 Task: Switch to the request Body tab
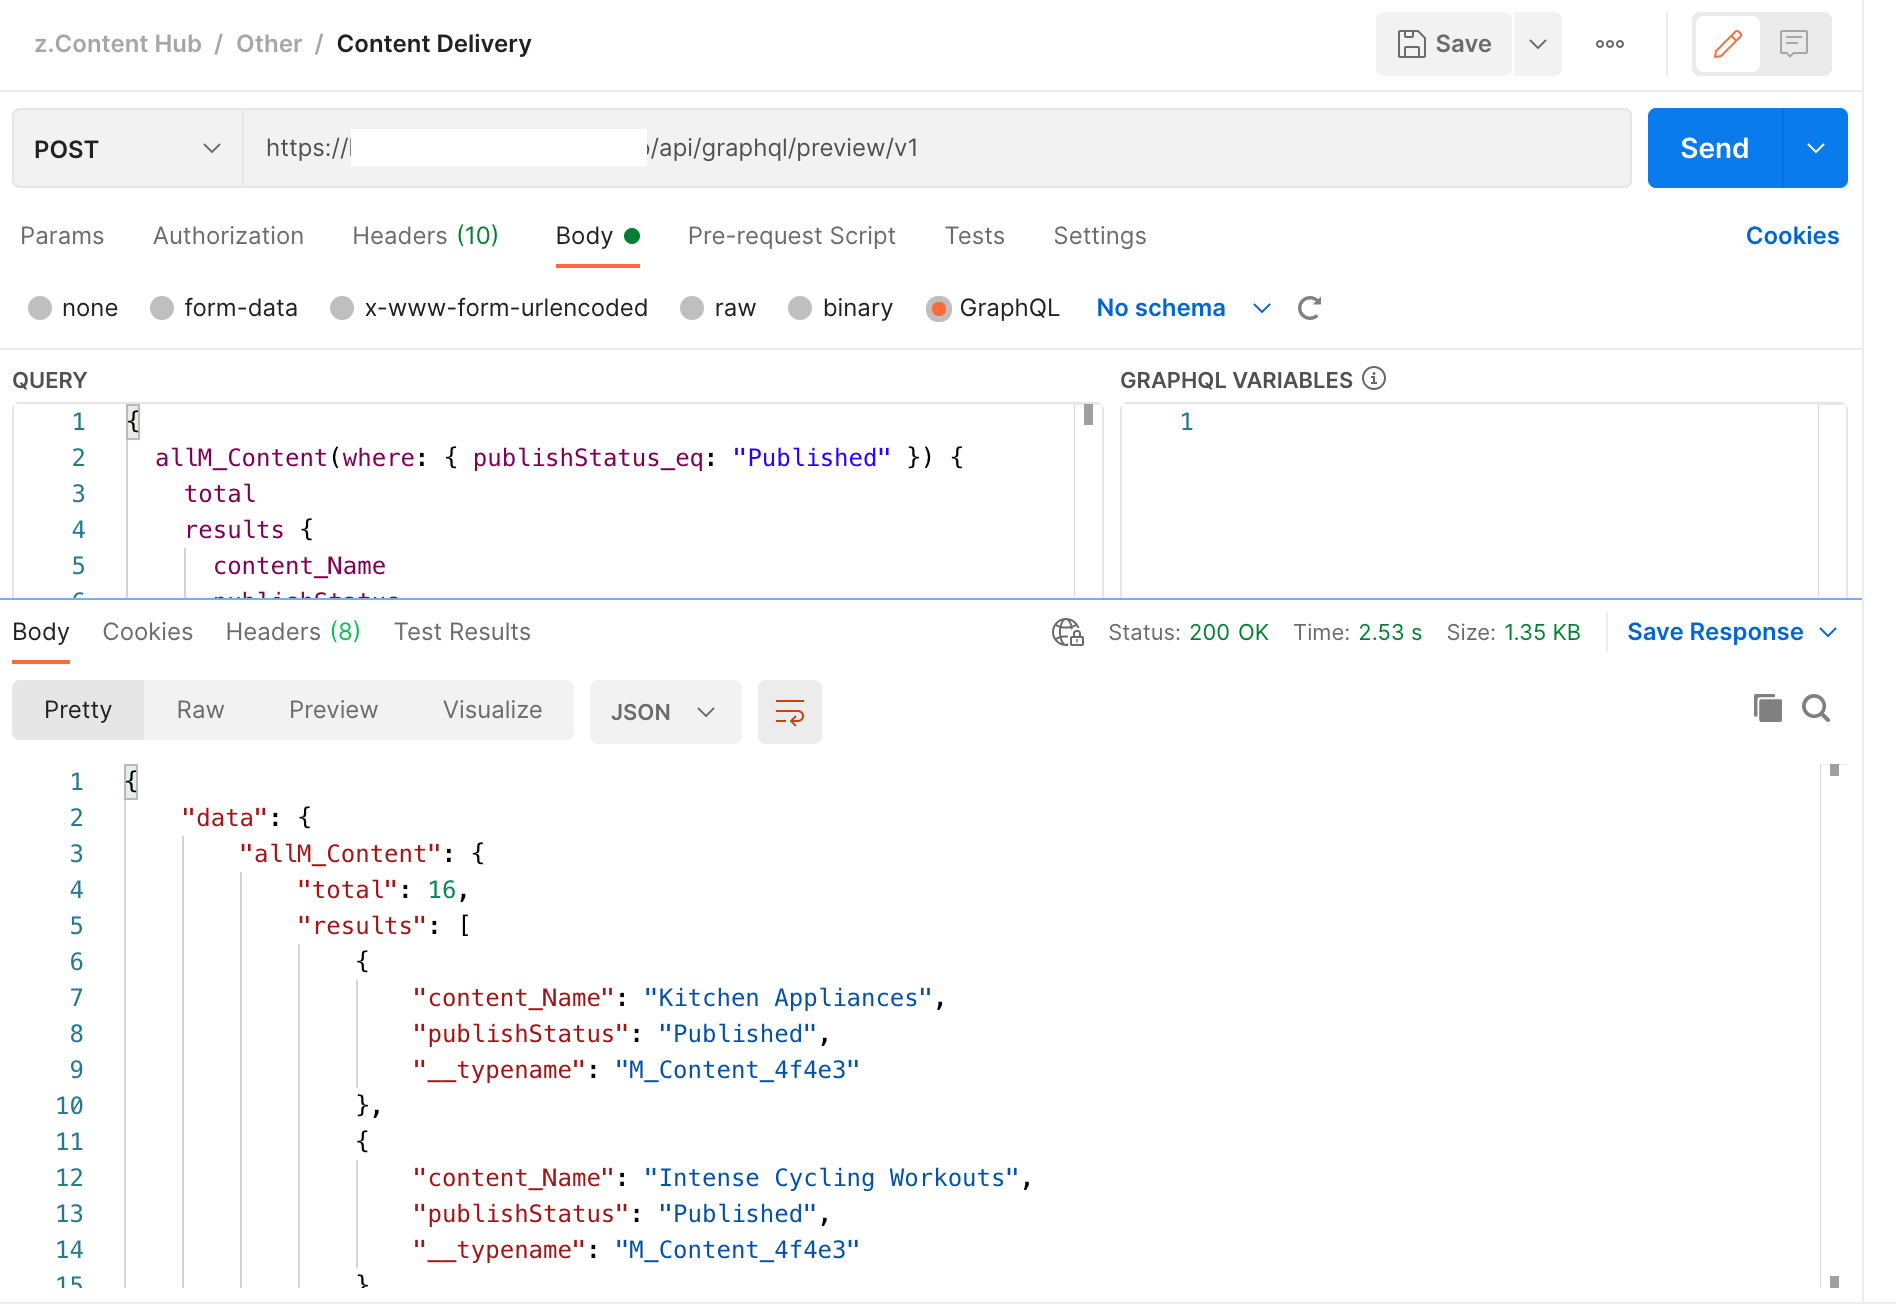pos(597,236)
